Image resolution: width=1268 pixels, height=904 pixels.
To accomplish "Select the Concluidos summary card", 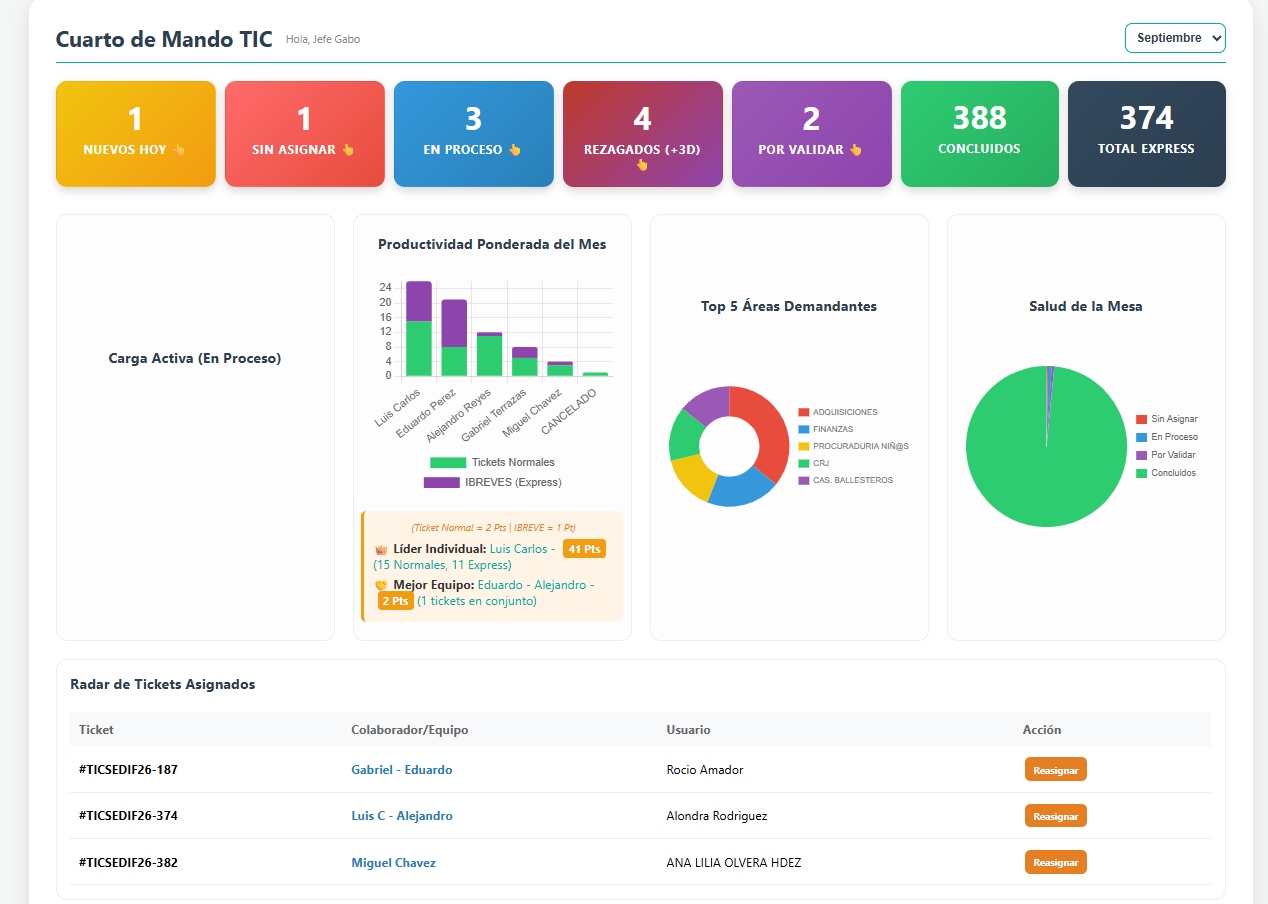I will click(980, 134).
